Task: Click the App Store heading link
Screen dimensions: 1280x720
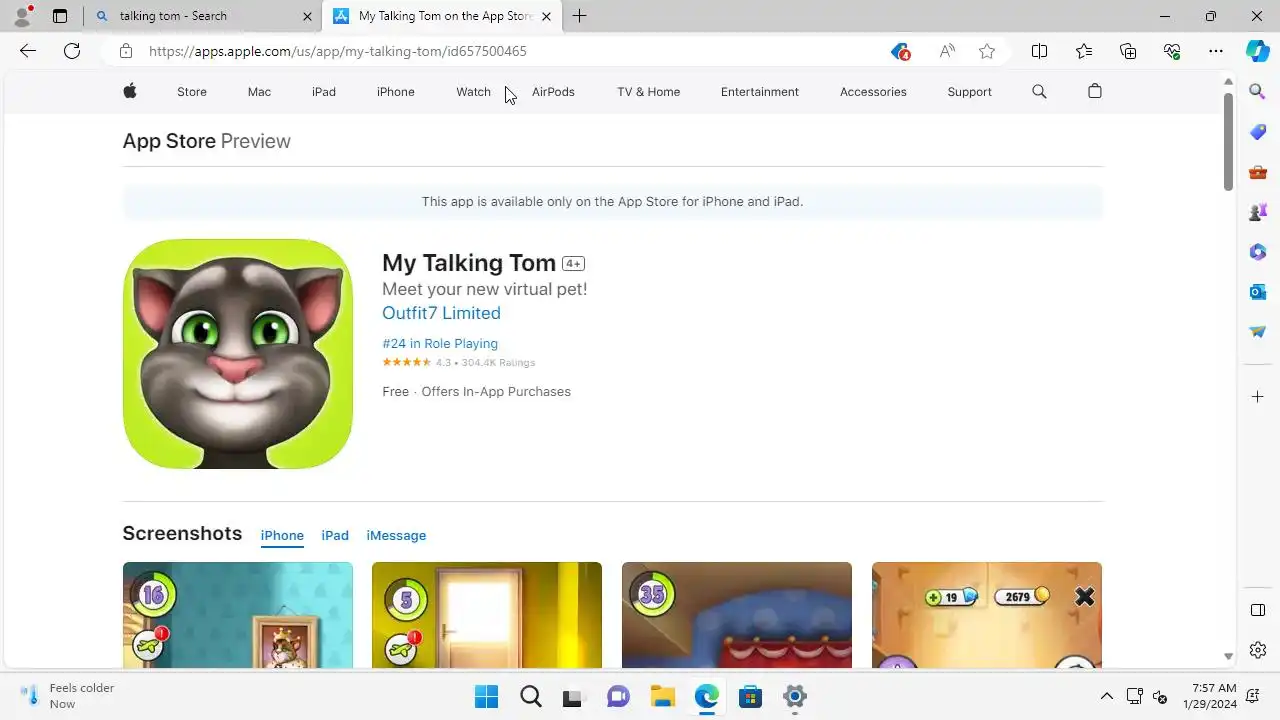Action: (169, 141)
